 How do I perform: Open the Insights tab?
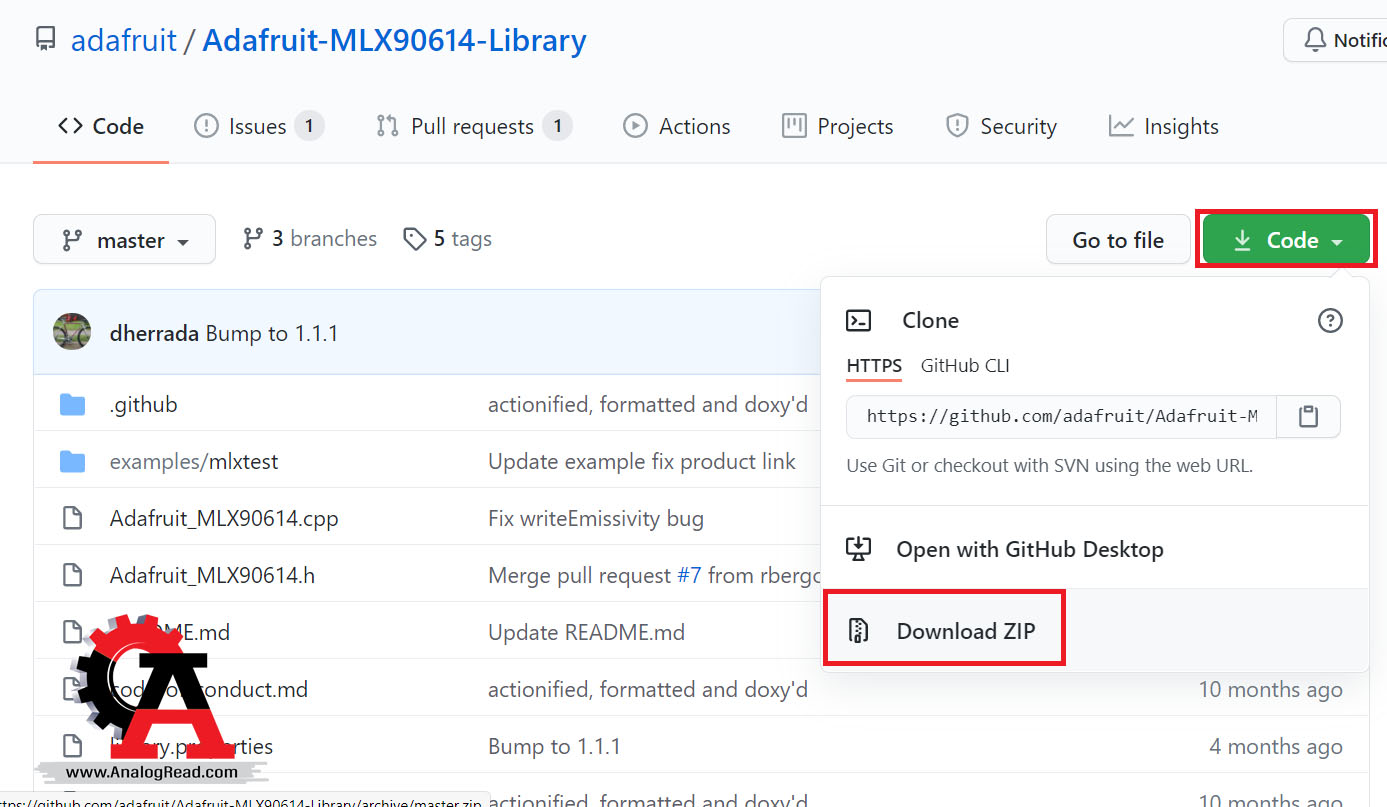pos(1164,127)
